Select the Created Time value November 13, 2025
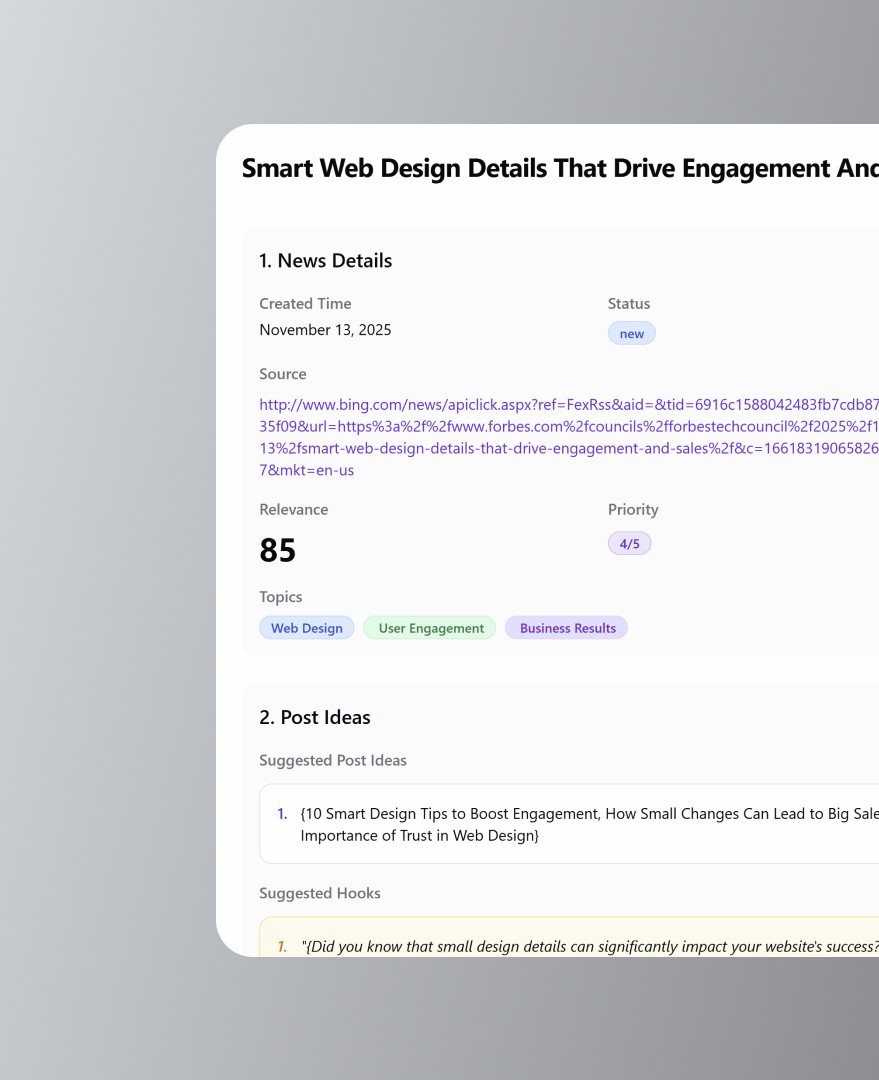 click(325, 329)
